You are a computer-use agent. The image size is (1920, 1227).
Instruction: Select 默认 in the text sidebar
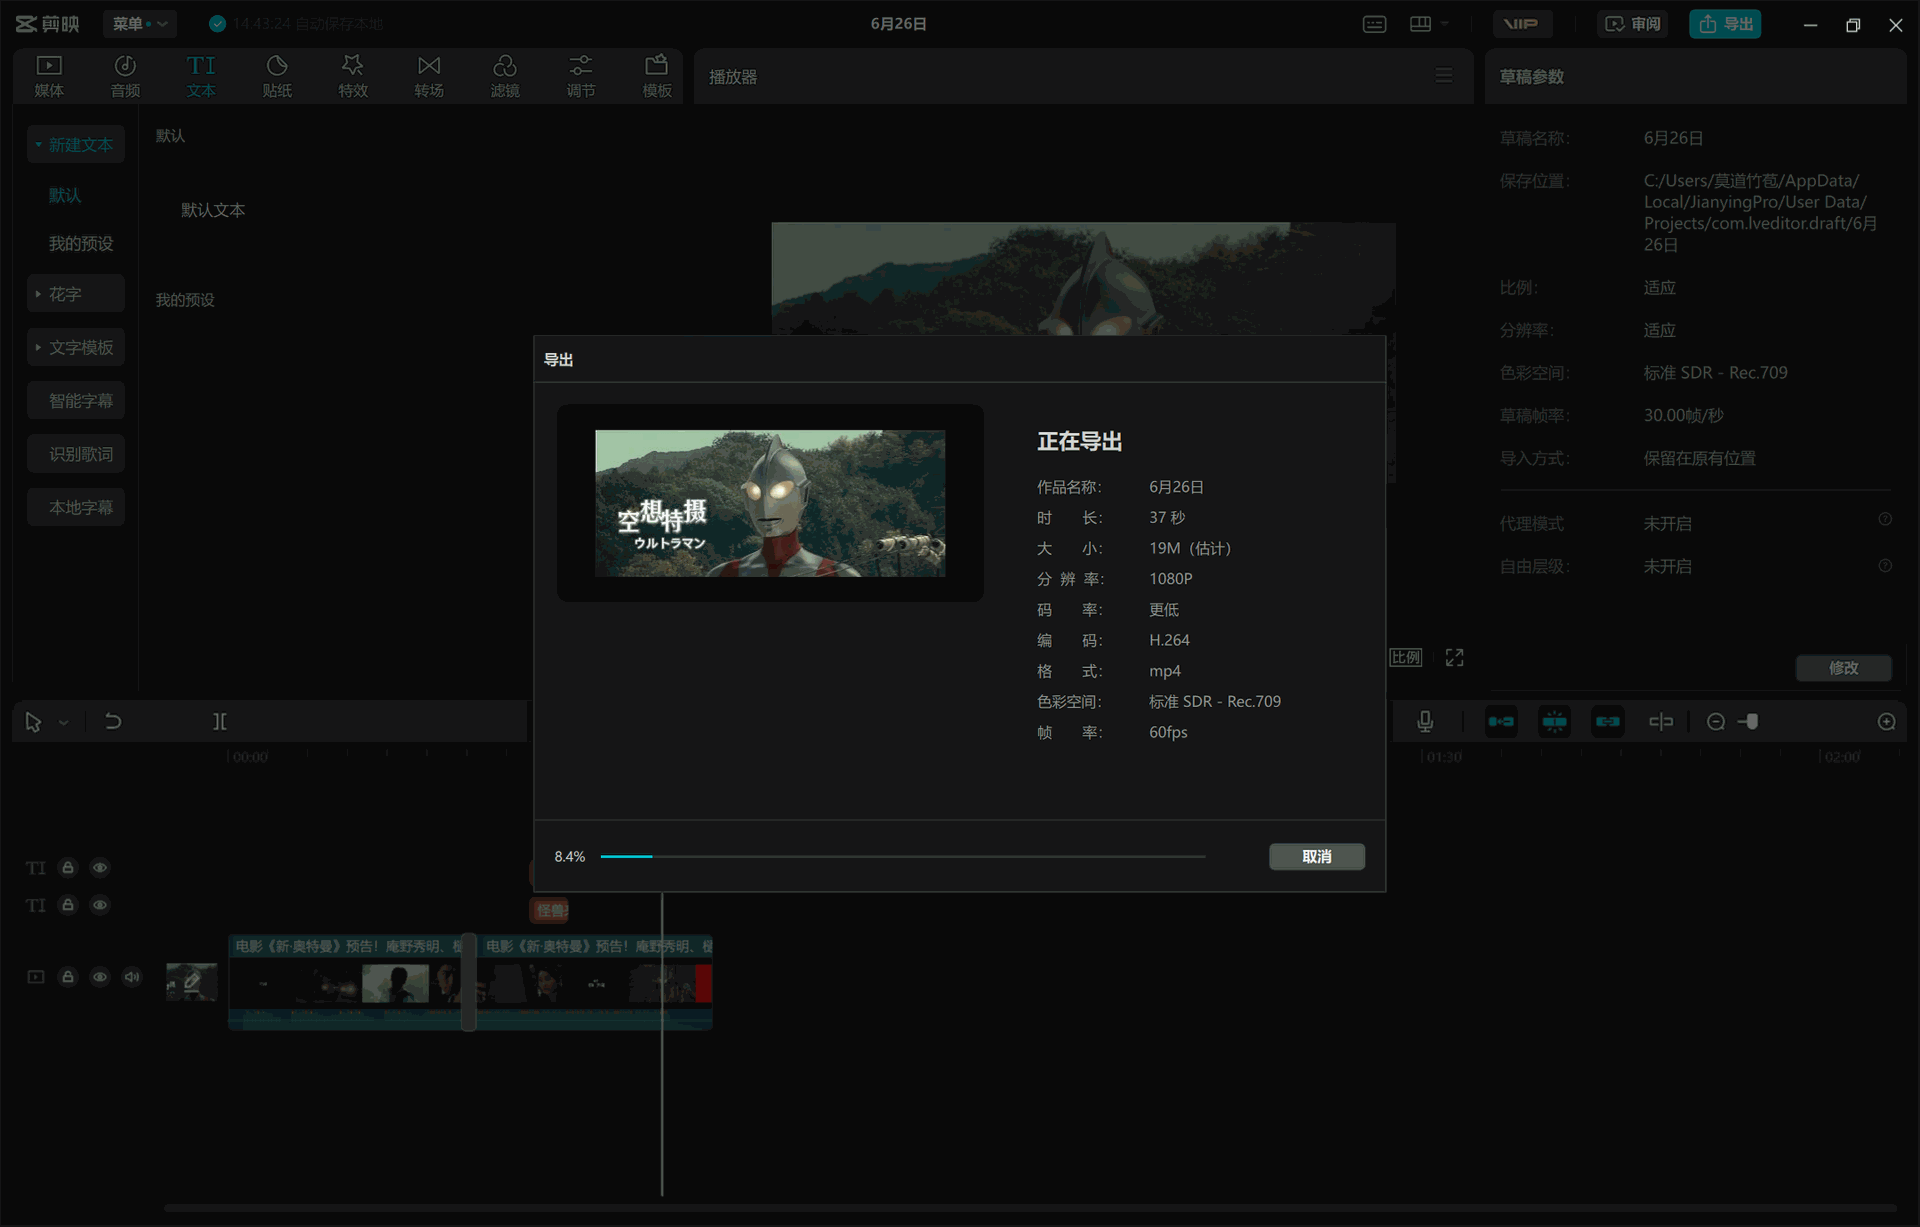tap(65, 195)
